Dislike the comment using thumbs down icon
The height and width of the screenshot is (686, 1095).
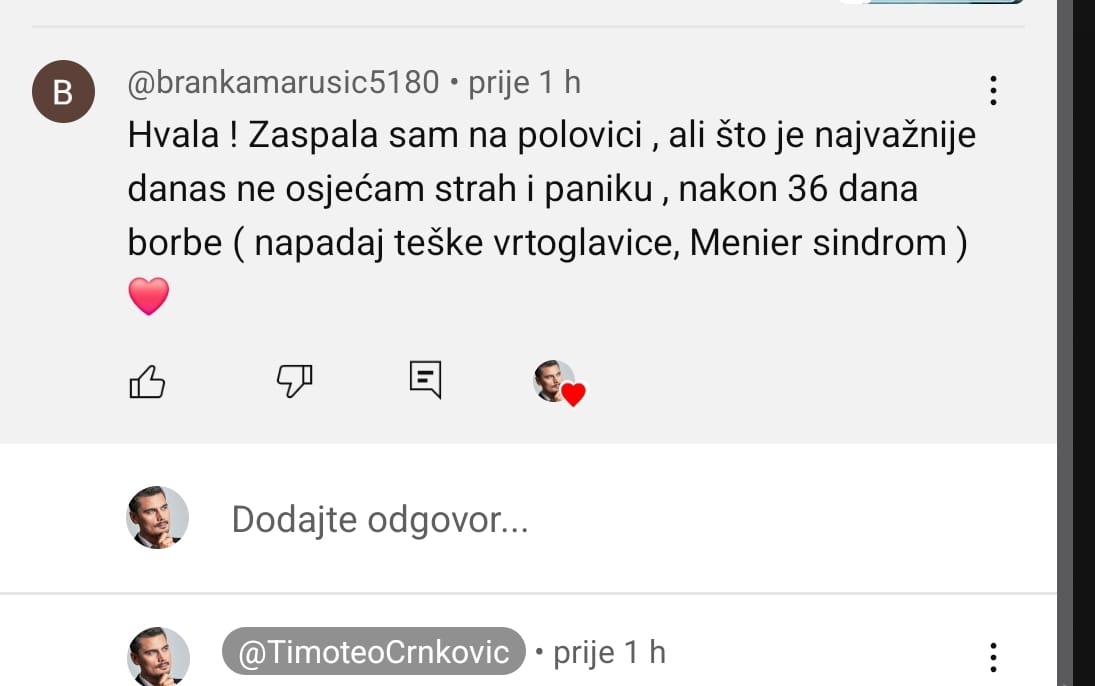[x=295, y=381]
